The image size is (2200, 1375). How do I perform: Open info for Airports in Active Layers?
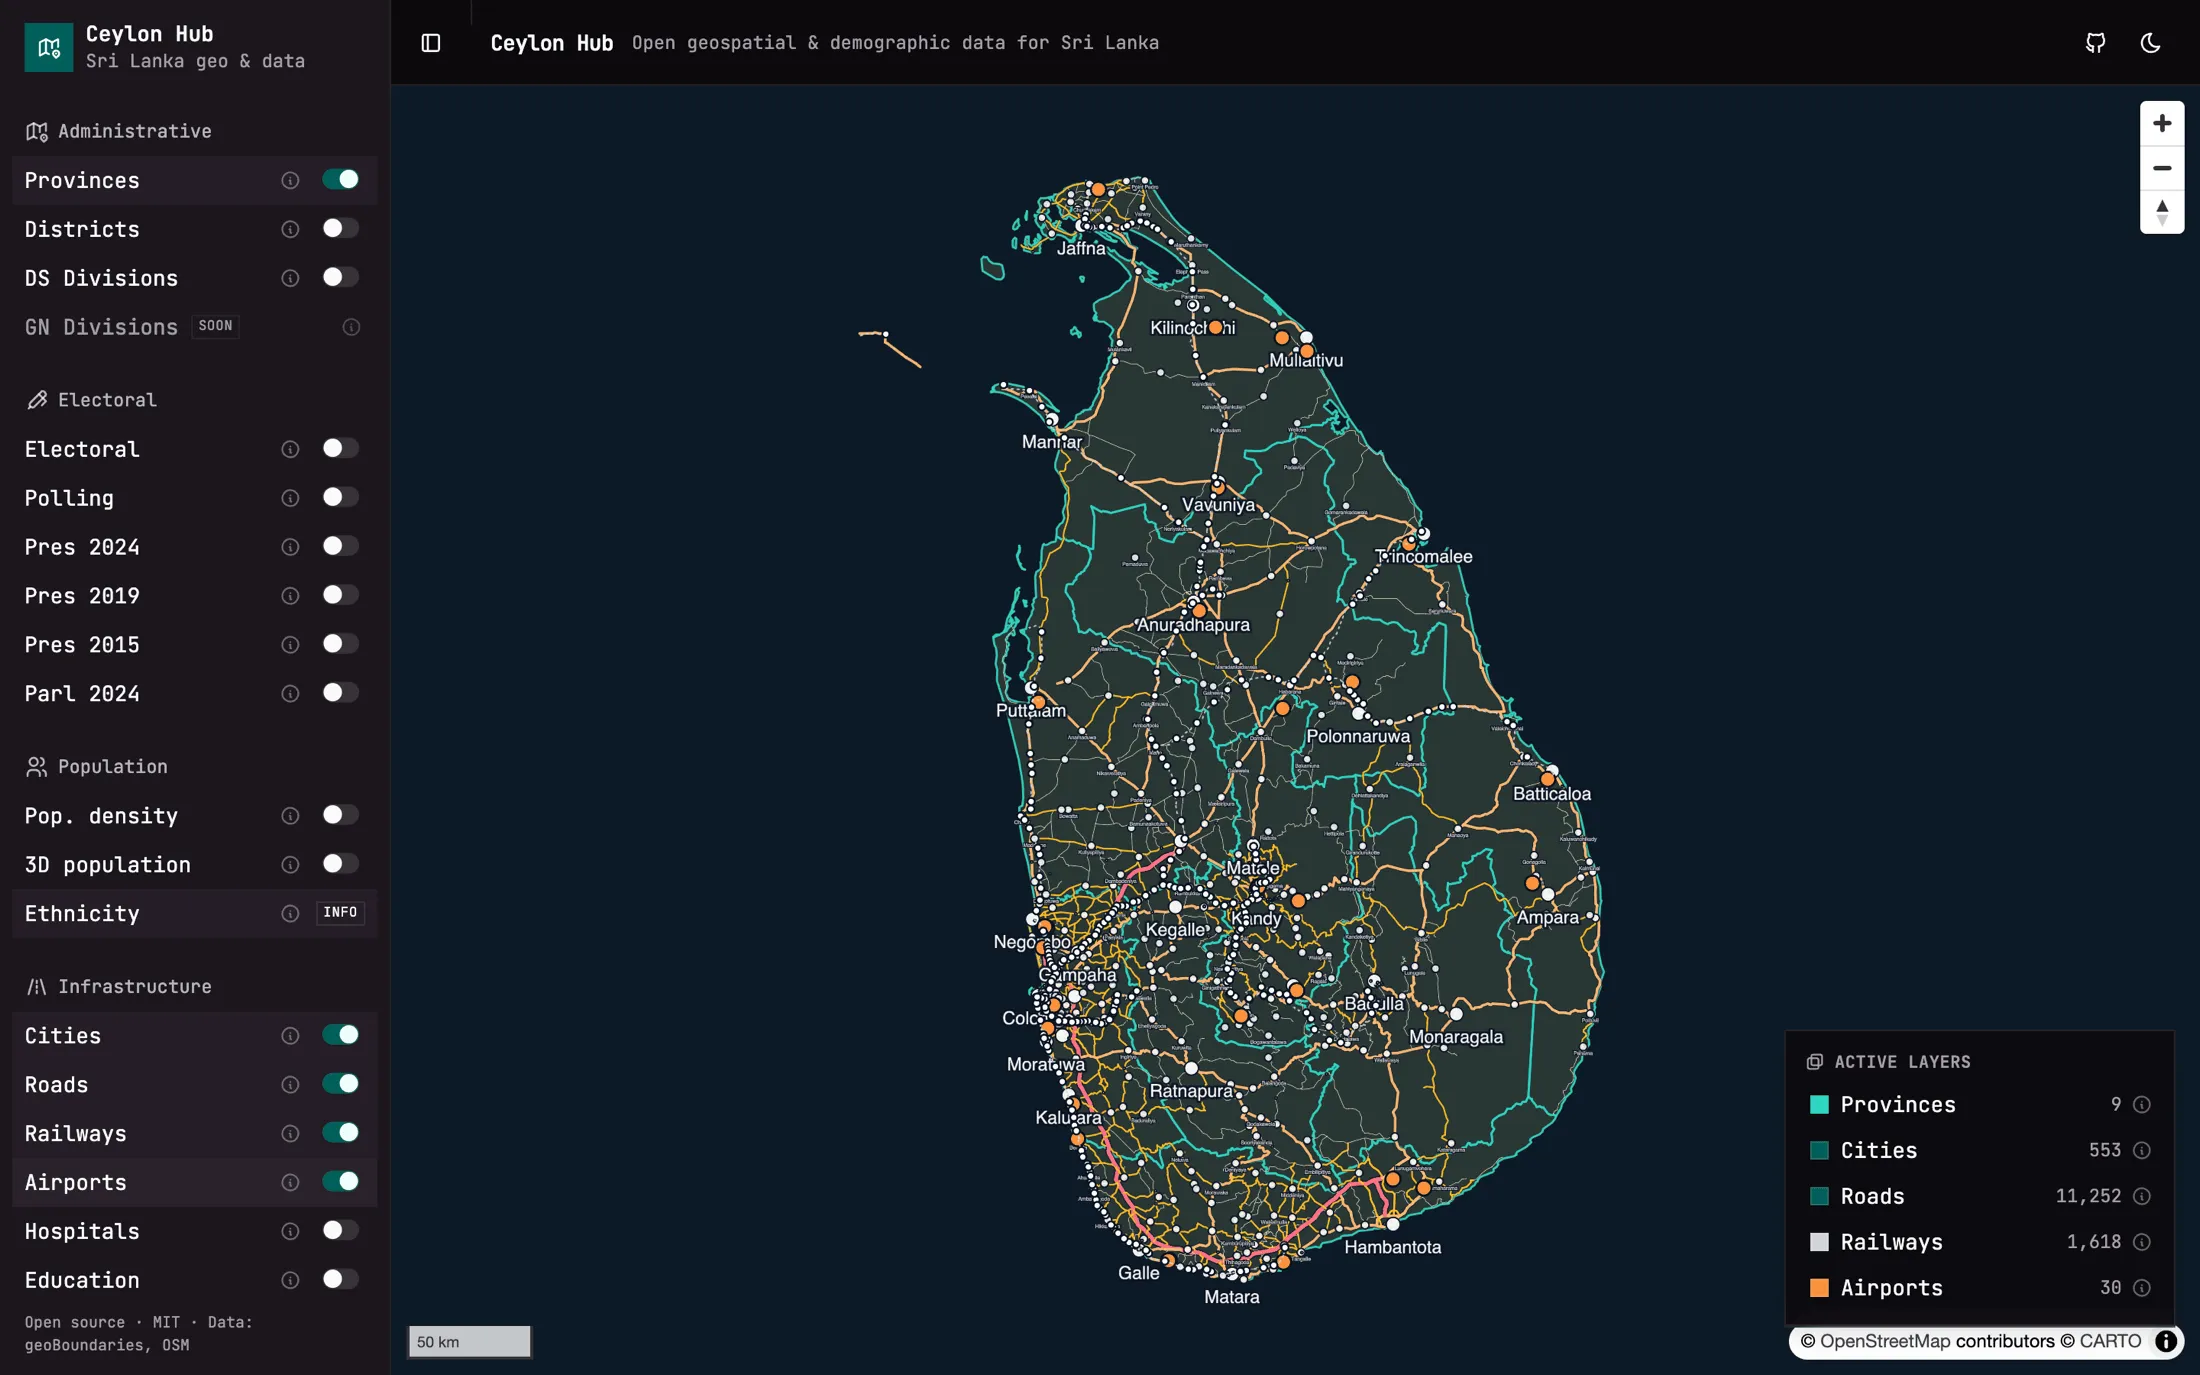coord(2141,1288)
